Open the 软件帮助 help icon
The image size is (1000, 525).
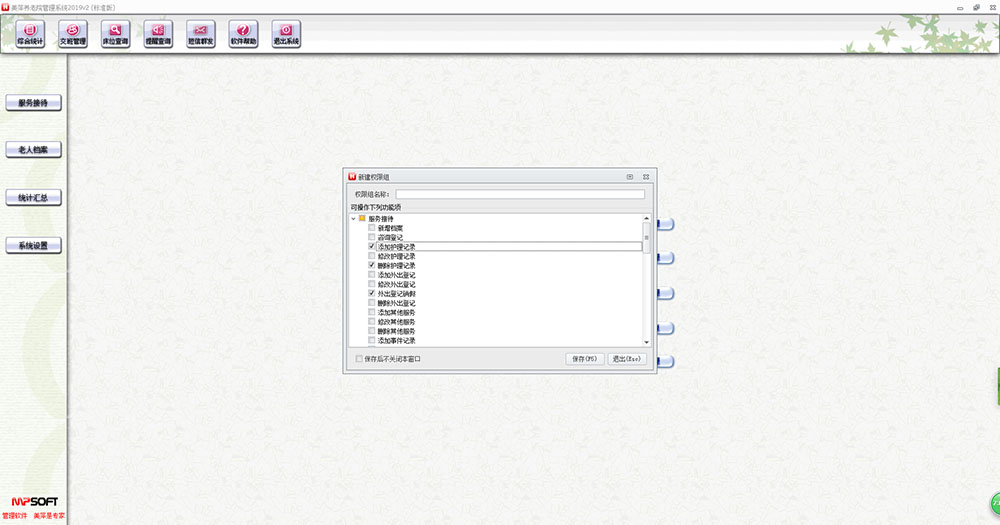[x=243, y=34]
